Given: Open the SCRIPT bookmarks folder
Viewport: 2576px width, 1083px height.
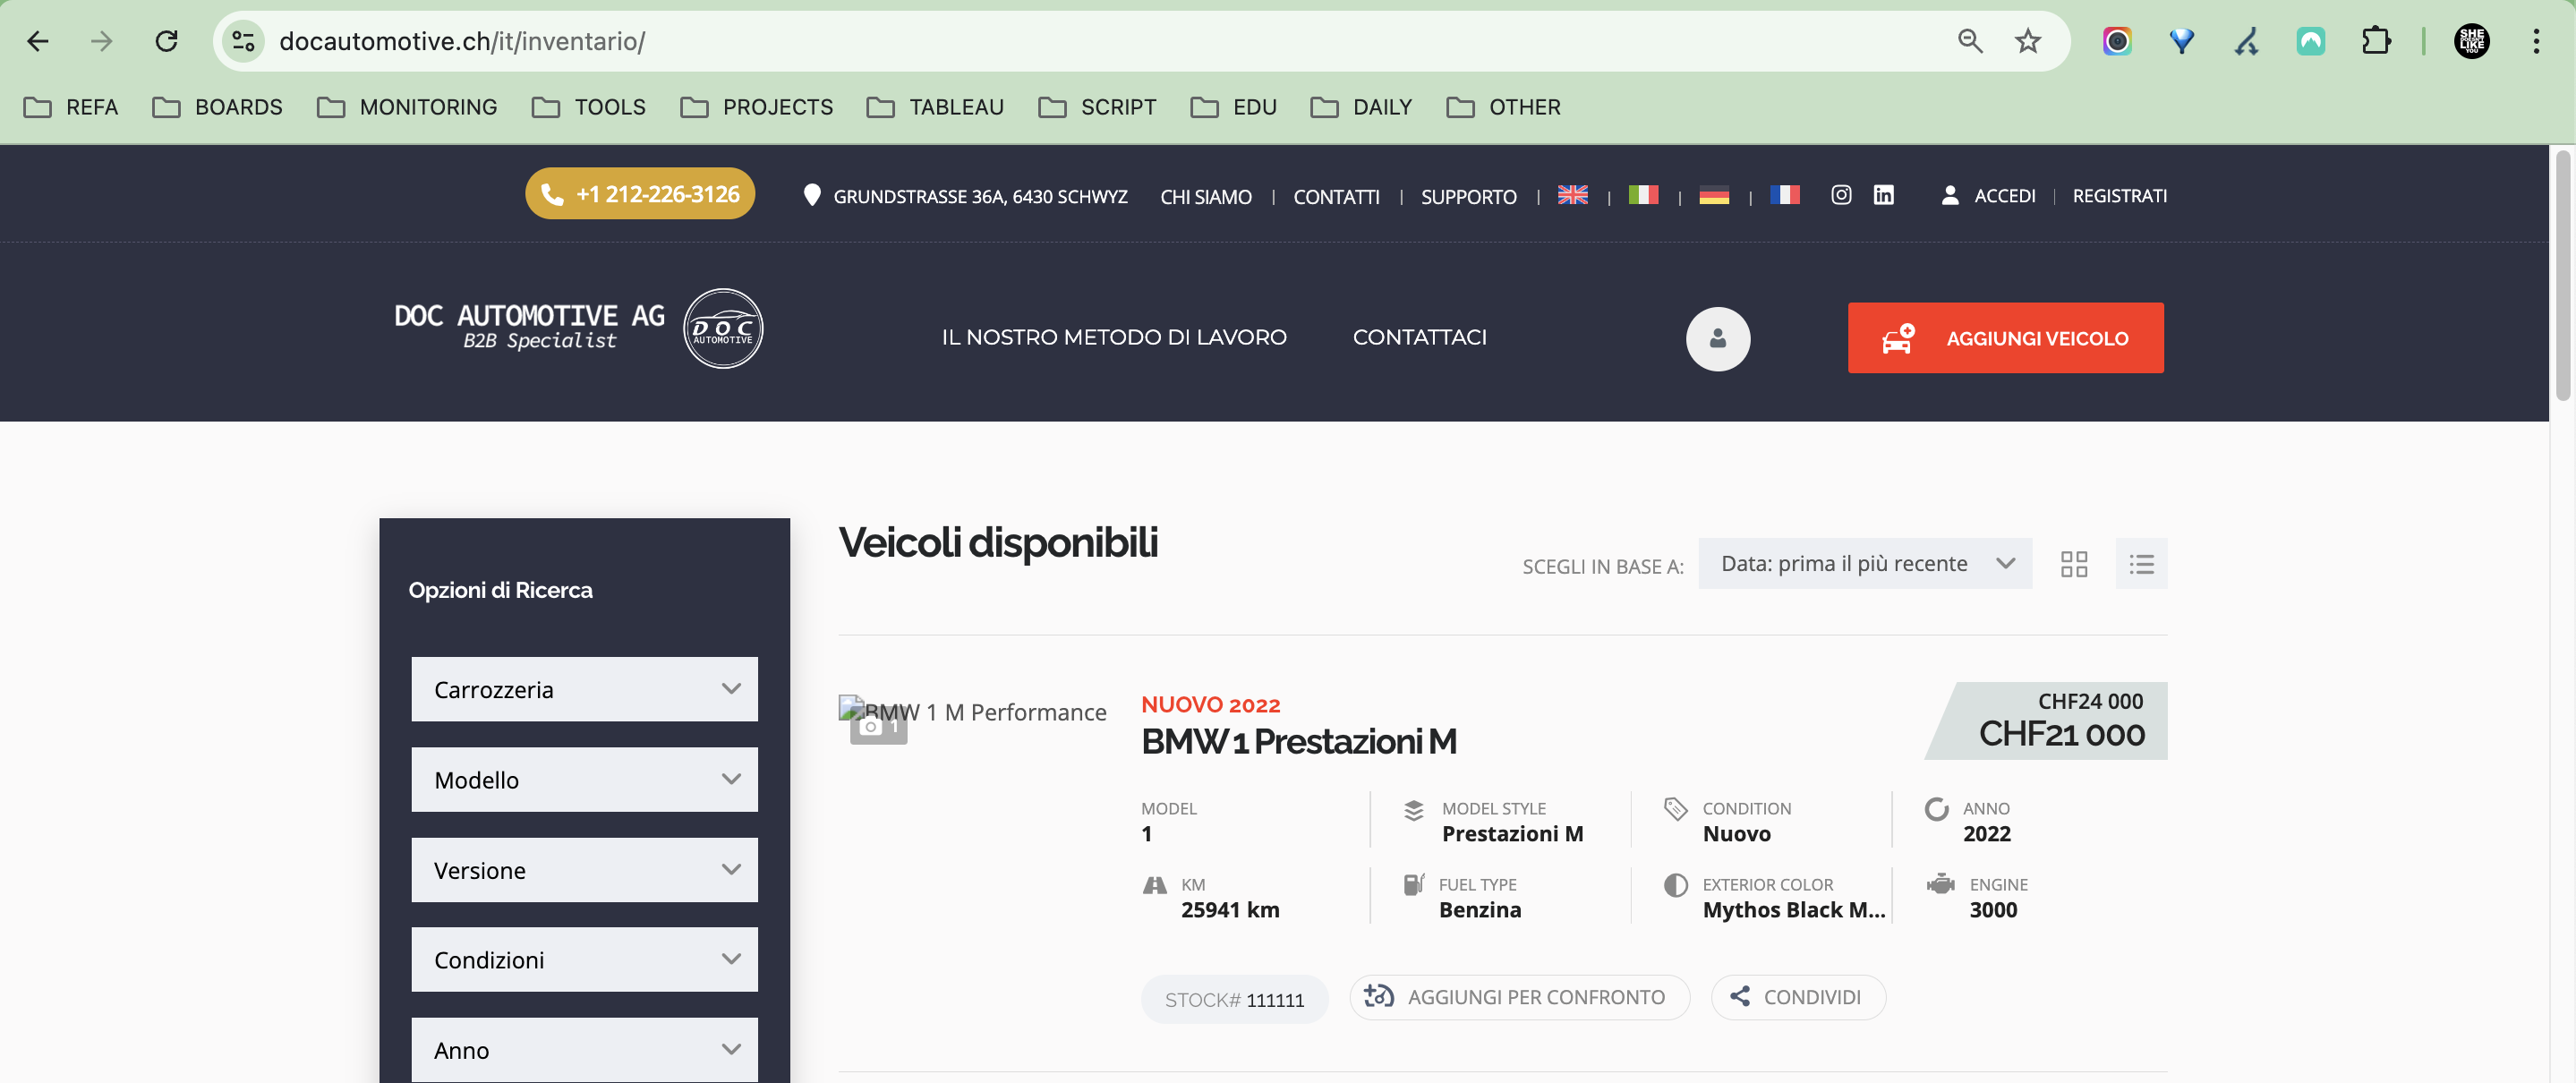Looking at the screenshot, I should (x=1098, y=107).
